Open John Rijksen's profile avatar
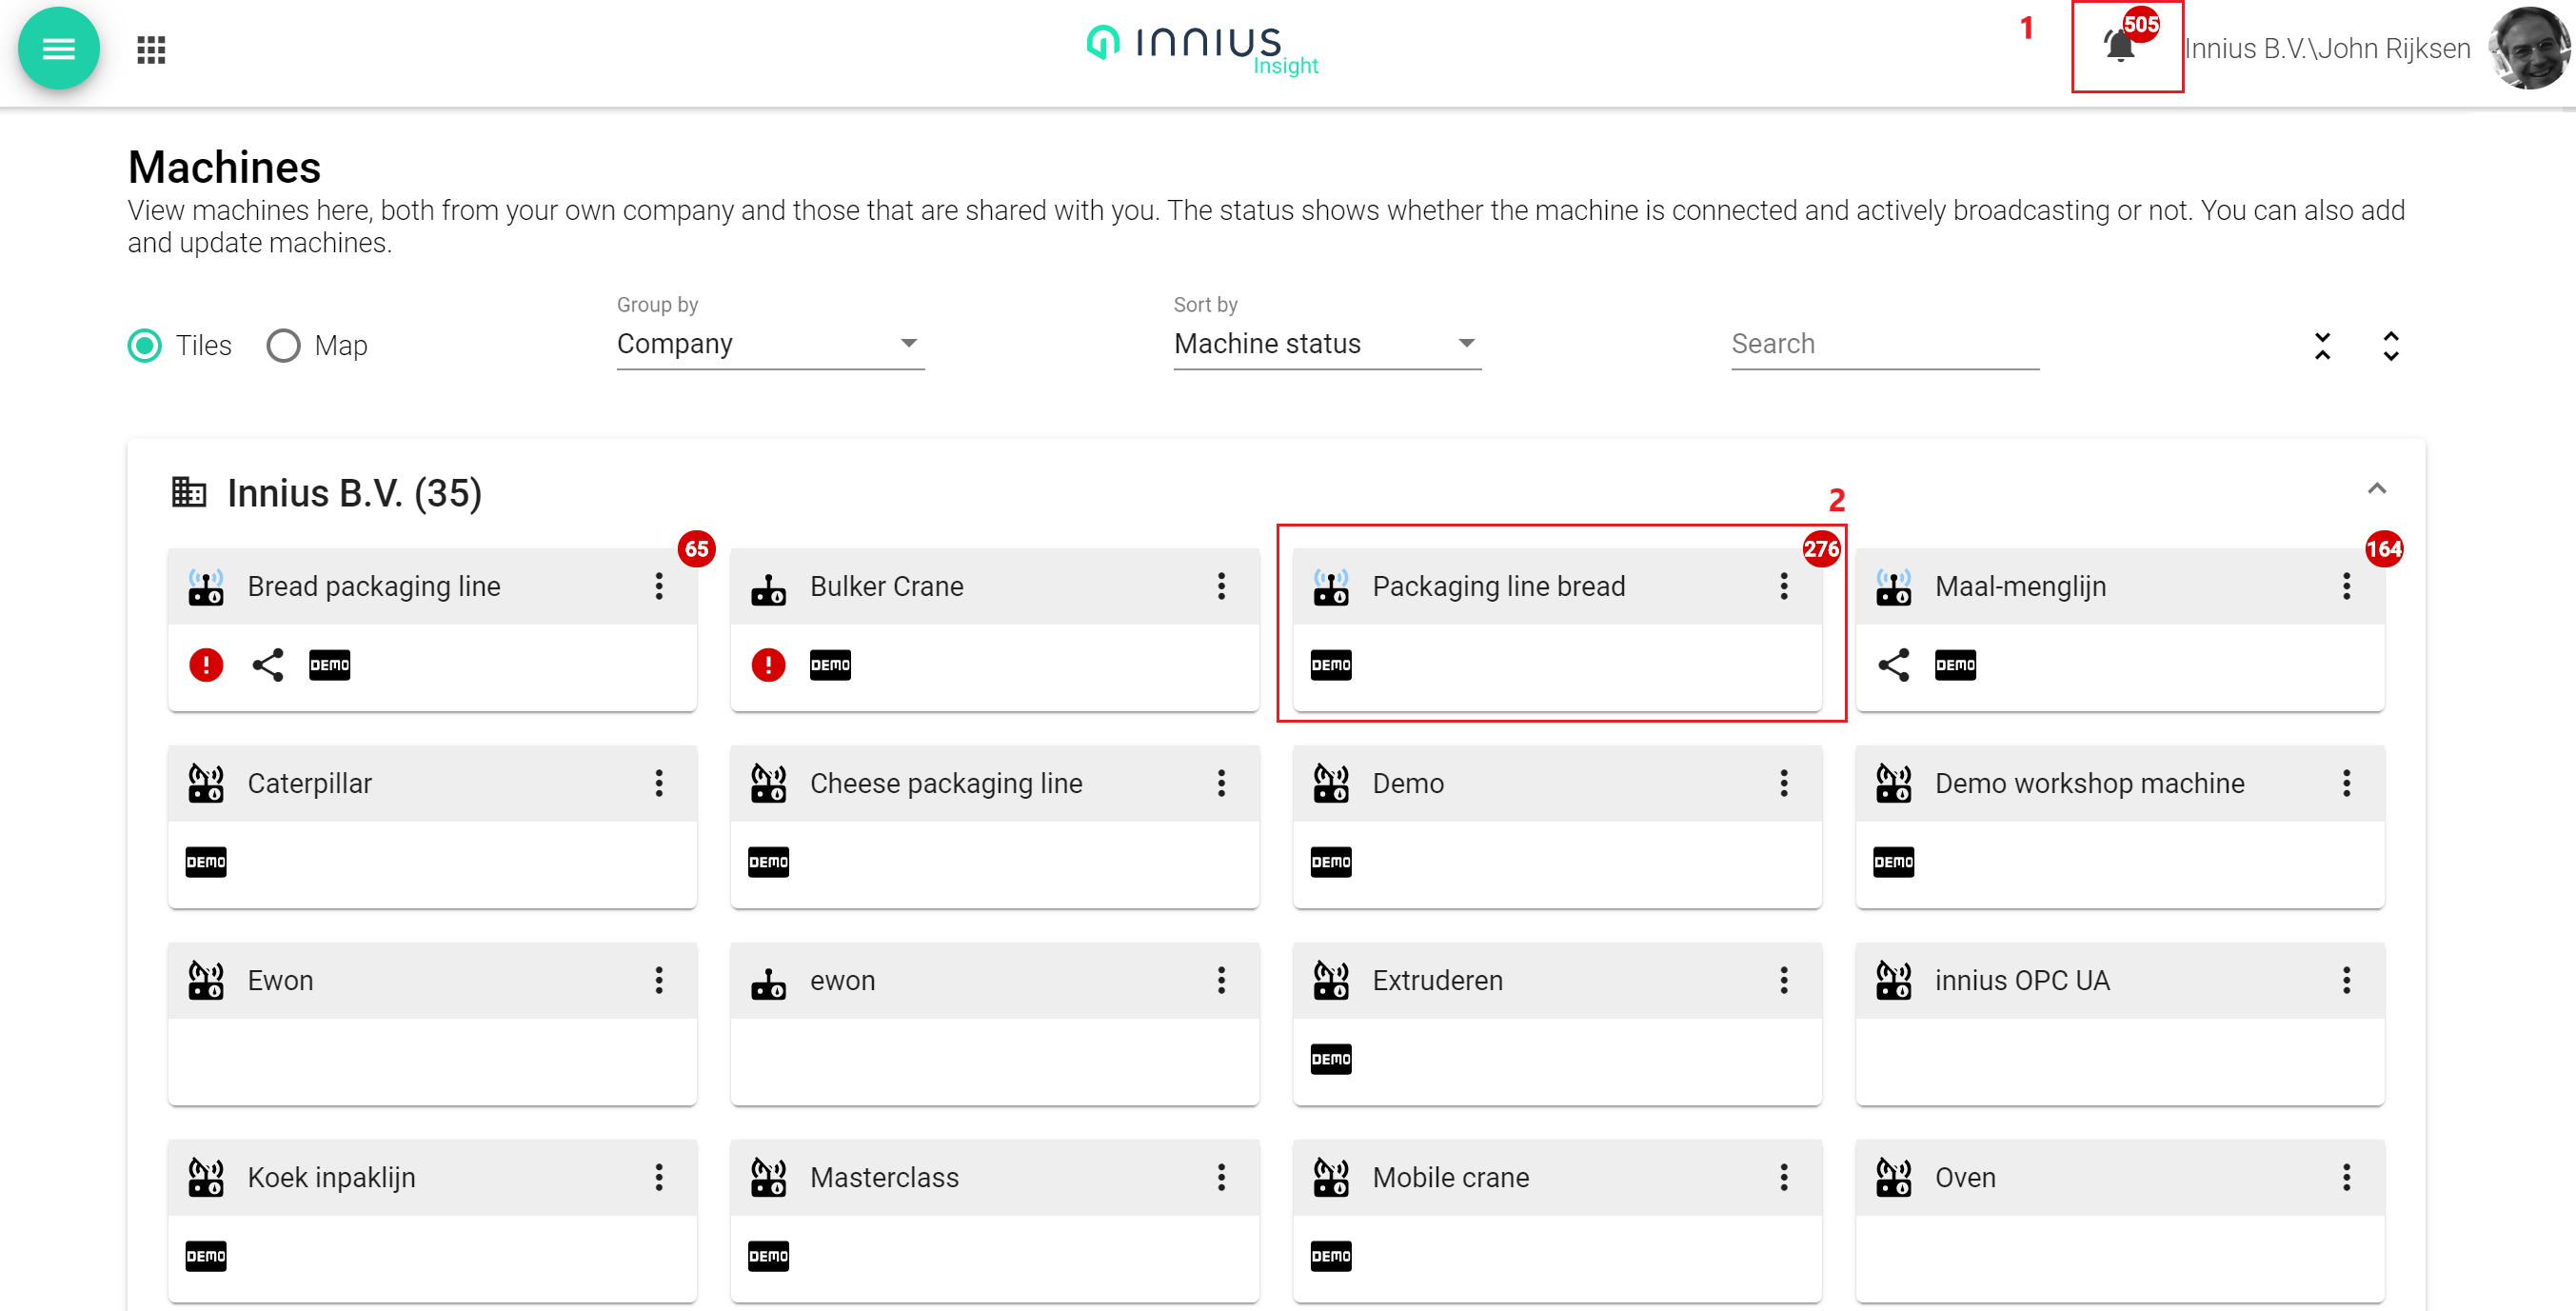The image size is (2576, 1311). click(2529, 48)
